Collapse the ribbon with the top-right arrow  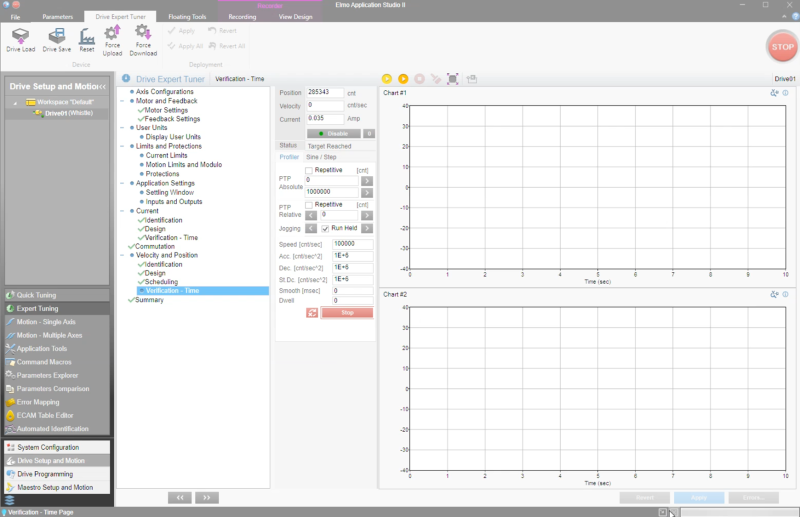[x=784, y=17]
